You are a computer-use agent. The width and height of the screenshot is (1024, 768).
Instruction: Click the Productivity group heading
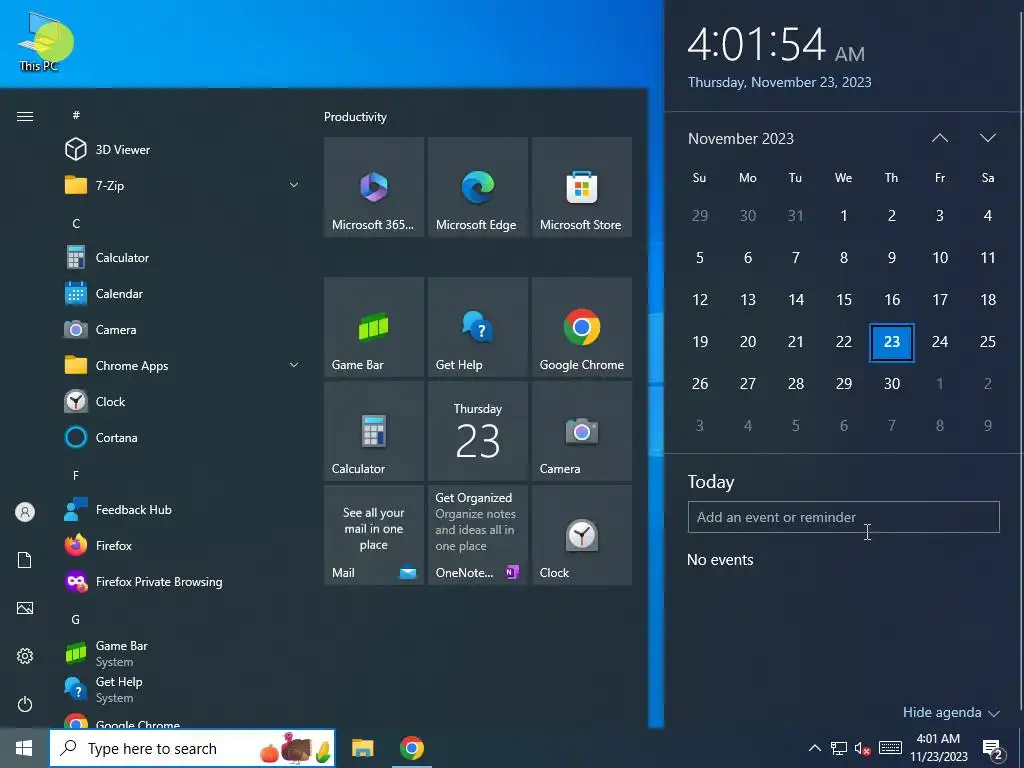pyautogui.click(x=355, y=117)
